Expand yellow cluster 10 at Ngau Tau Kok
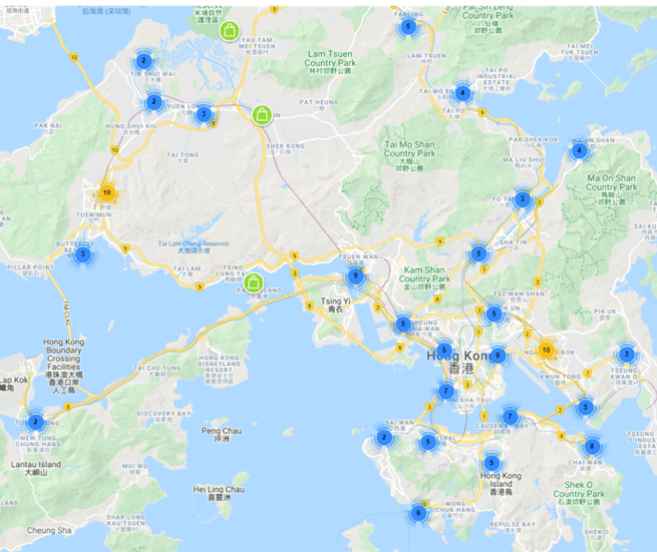Image resolution: width=657 pixels, height=552 pixels. 546,350
